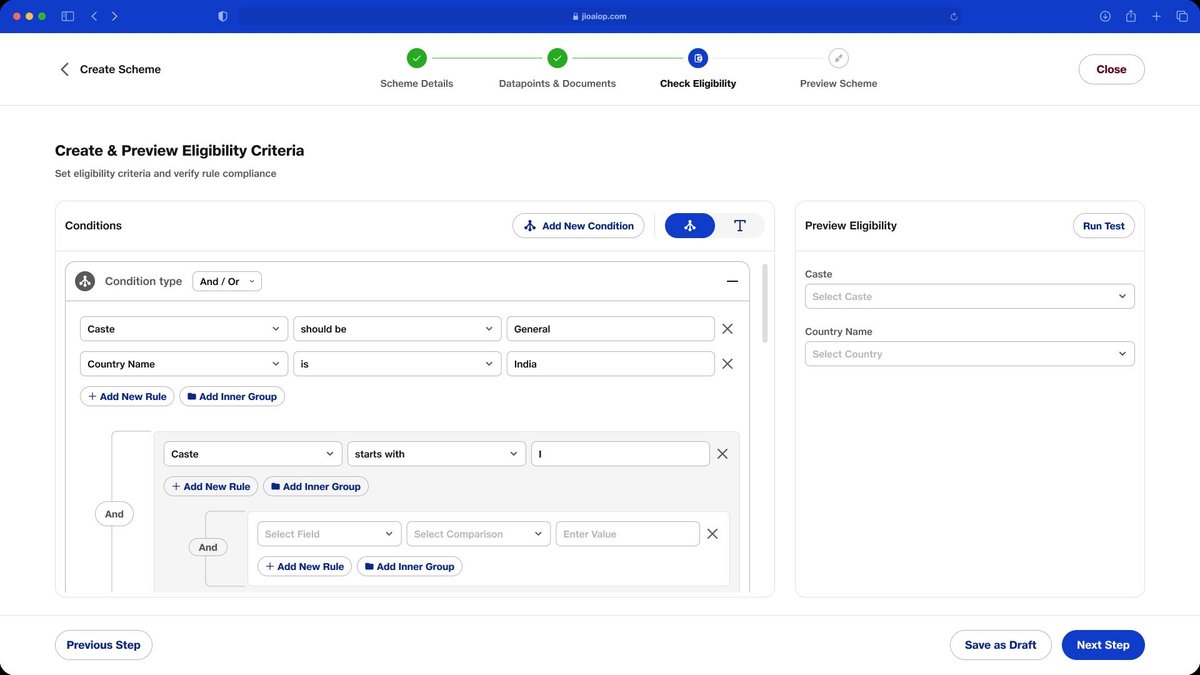
Task: Click the back arrow beside Create Scheme
Action: point(64,69)
